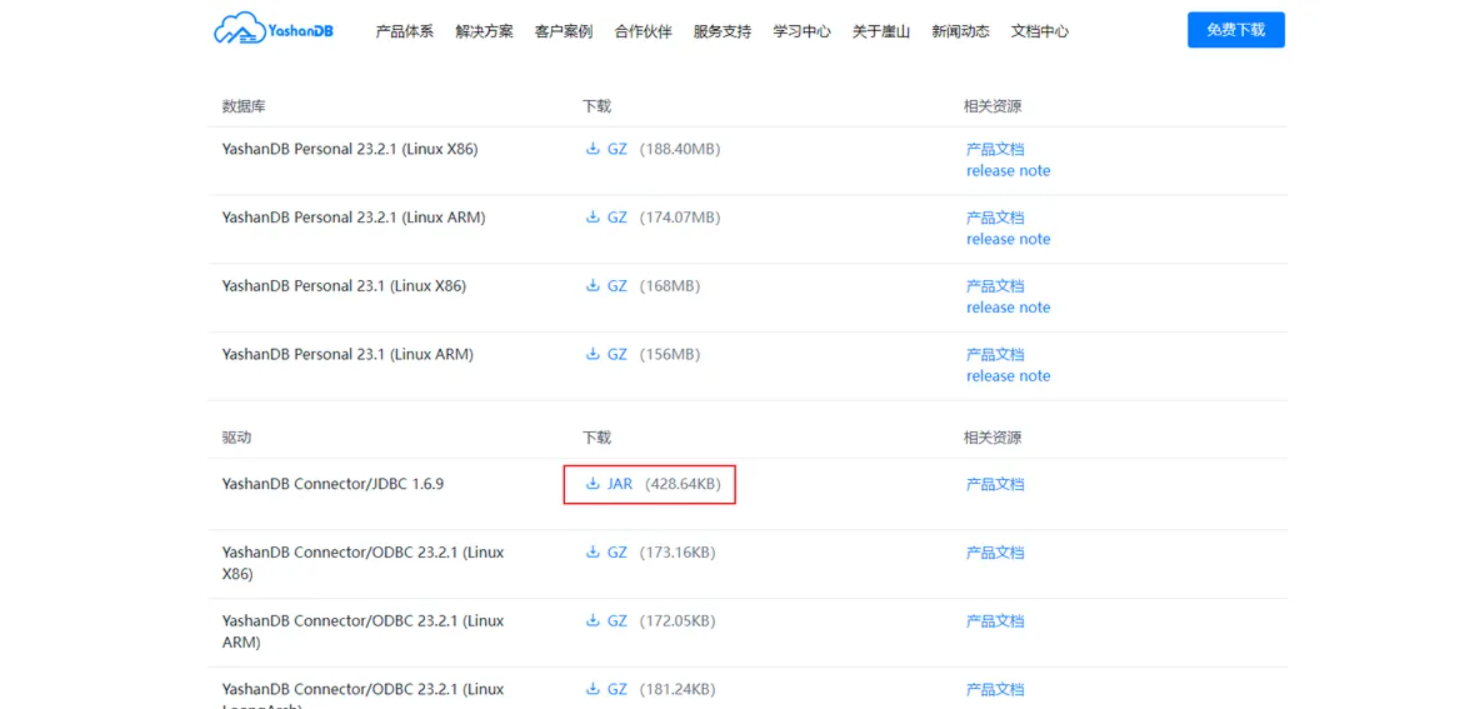Viewport: 1472px width, 709px height.
Task: Click the file size text (428.64KB)
Action: pos(683,484)
